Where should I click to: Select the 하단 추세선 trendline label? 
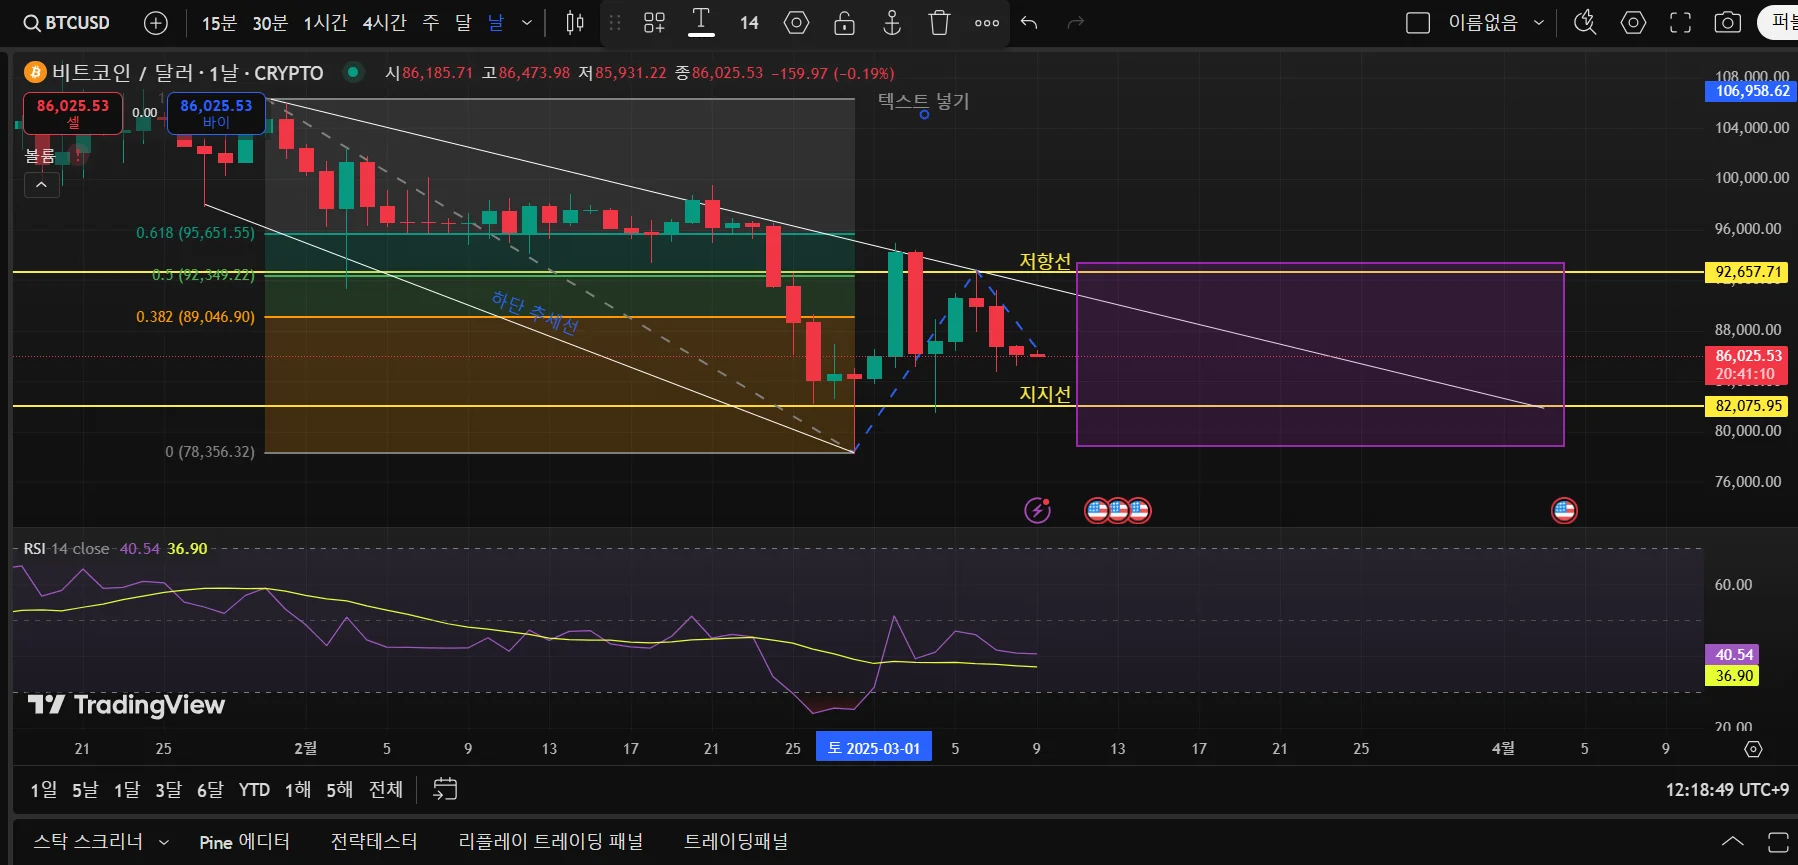pos(535,313)
